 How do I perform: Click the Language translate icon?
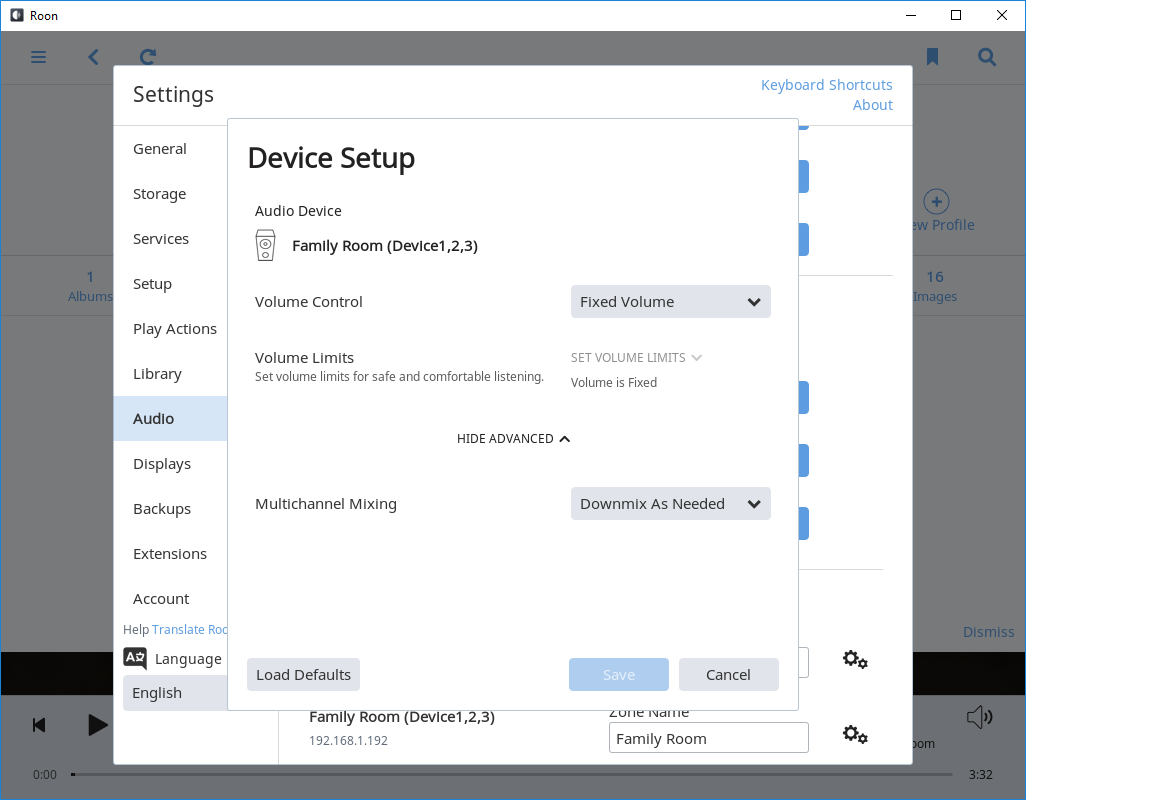click(x=135, y=657)
